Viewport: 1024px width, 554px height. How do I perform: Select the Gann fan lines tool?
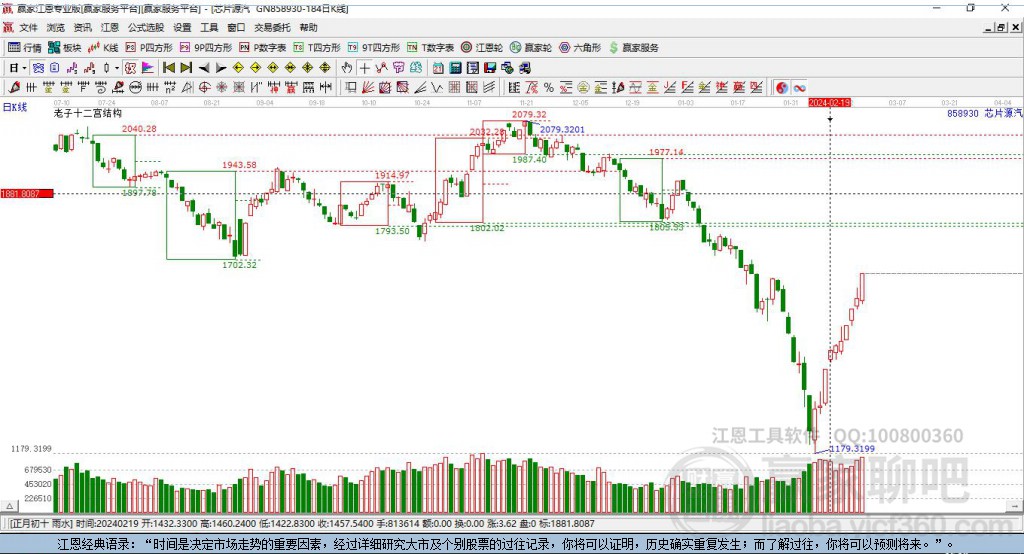click(368, 88)
